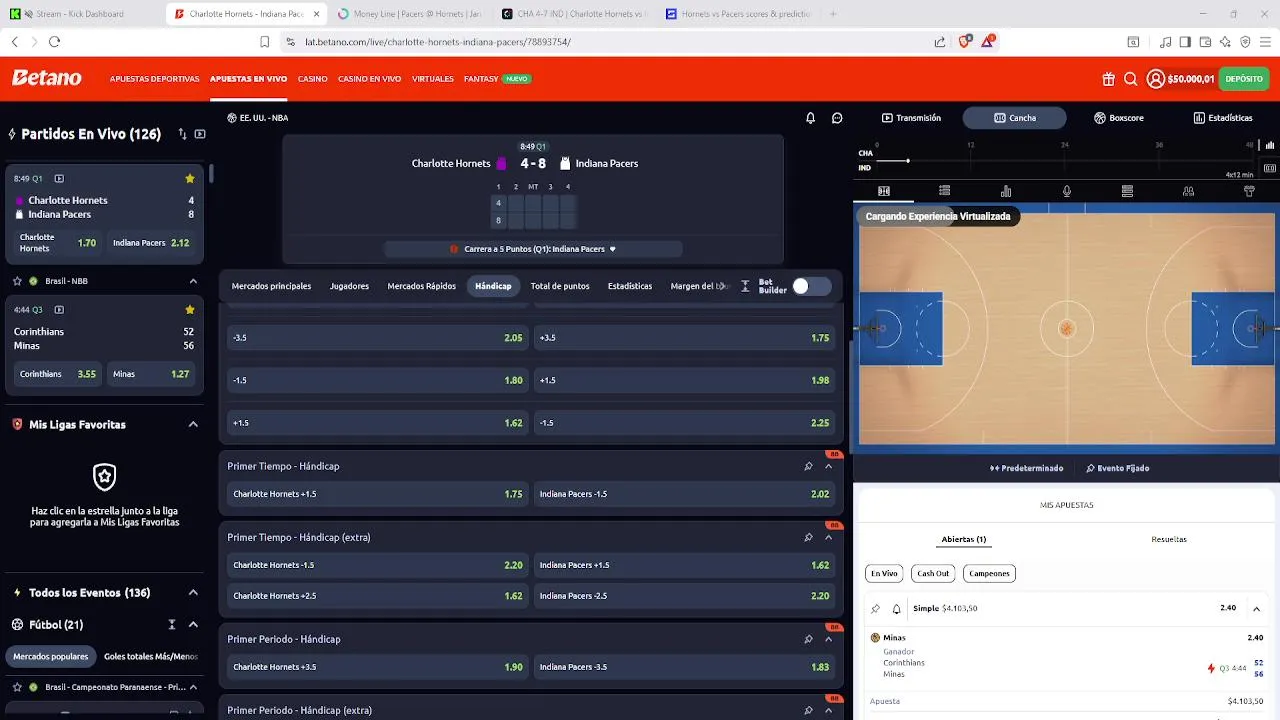The height and width of the screenshot is (720, 1280).
Task: Click the sidebar vertical scrollbar
Action: click(x=211, y=174)
